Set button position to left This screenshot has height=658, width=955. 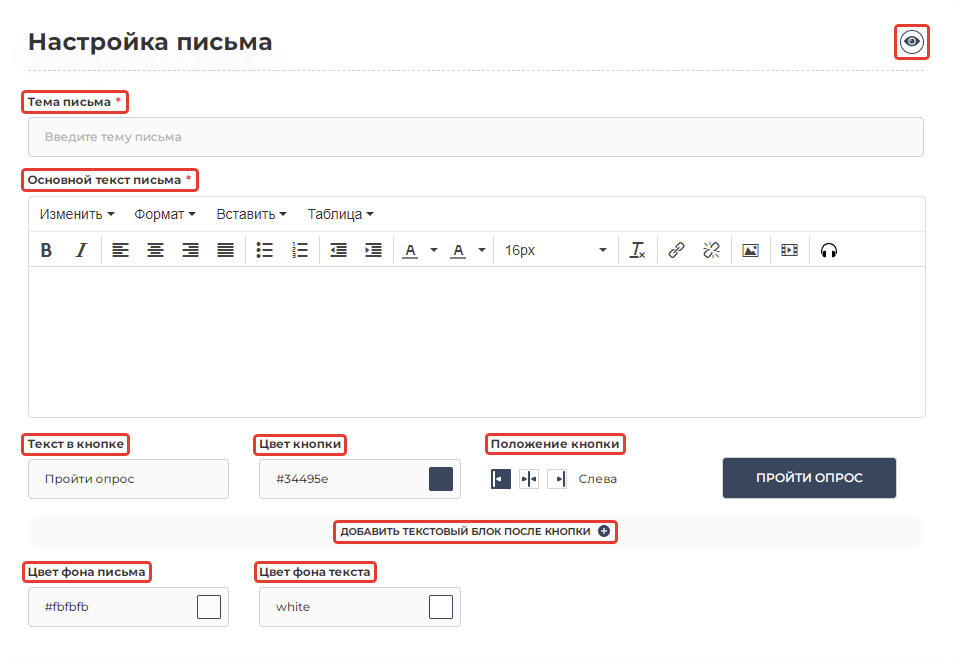point(501,479)
